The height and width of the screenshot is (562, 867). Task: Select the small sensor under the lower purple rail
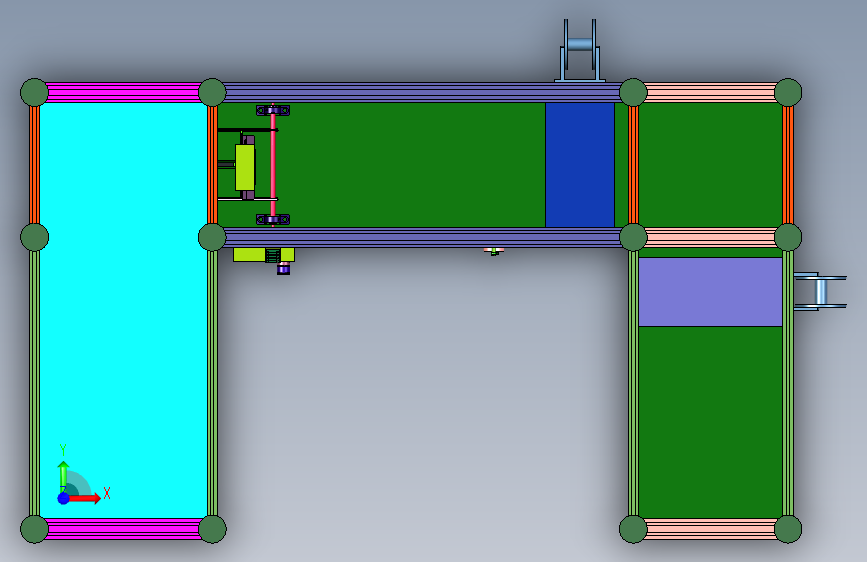click(494, 251)
